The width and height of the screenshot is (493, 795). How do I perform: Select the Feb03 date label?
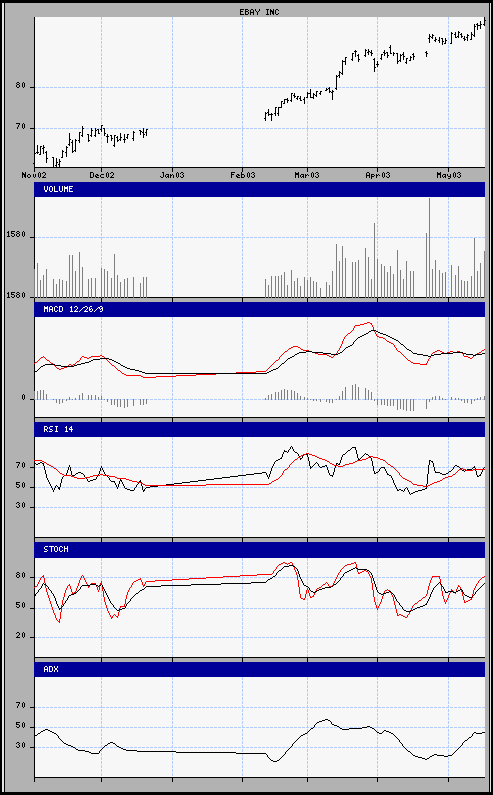[242, 175]
